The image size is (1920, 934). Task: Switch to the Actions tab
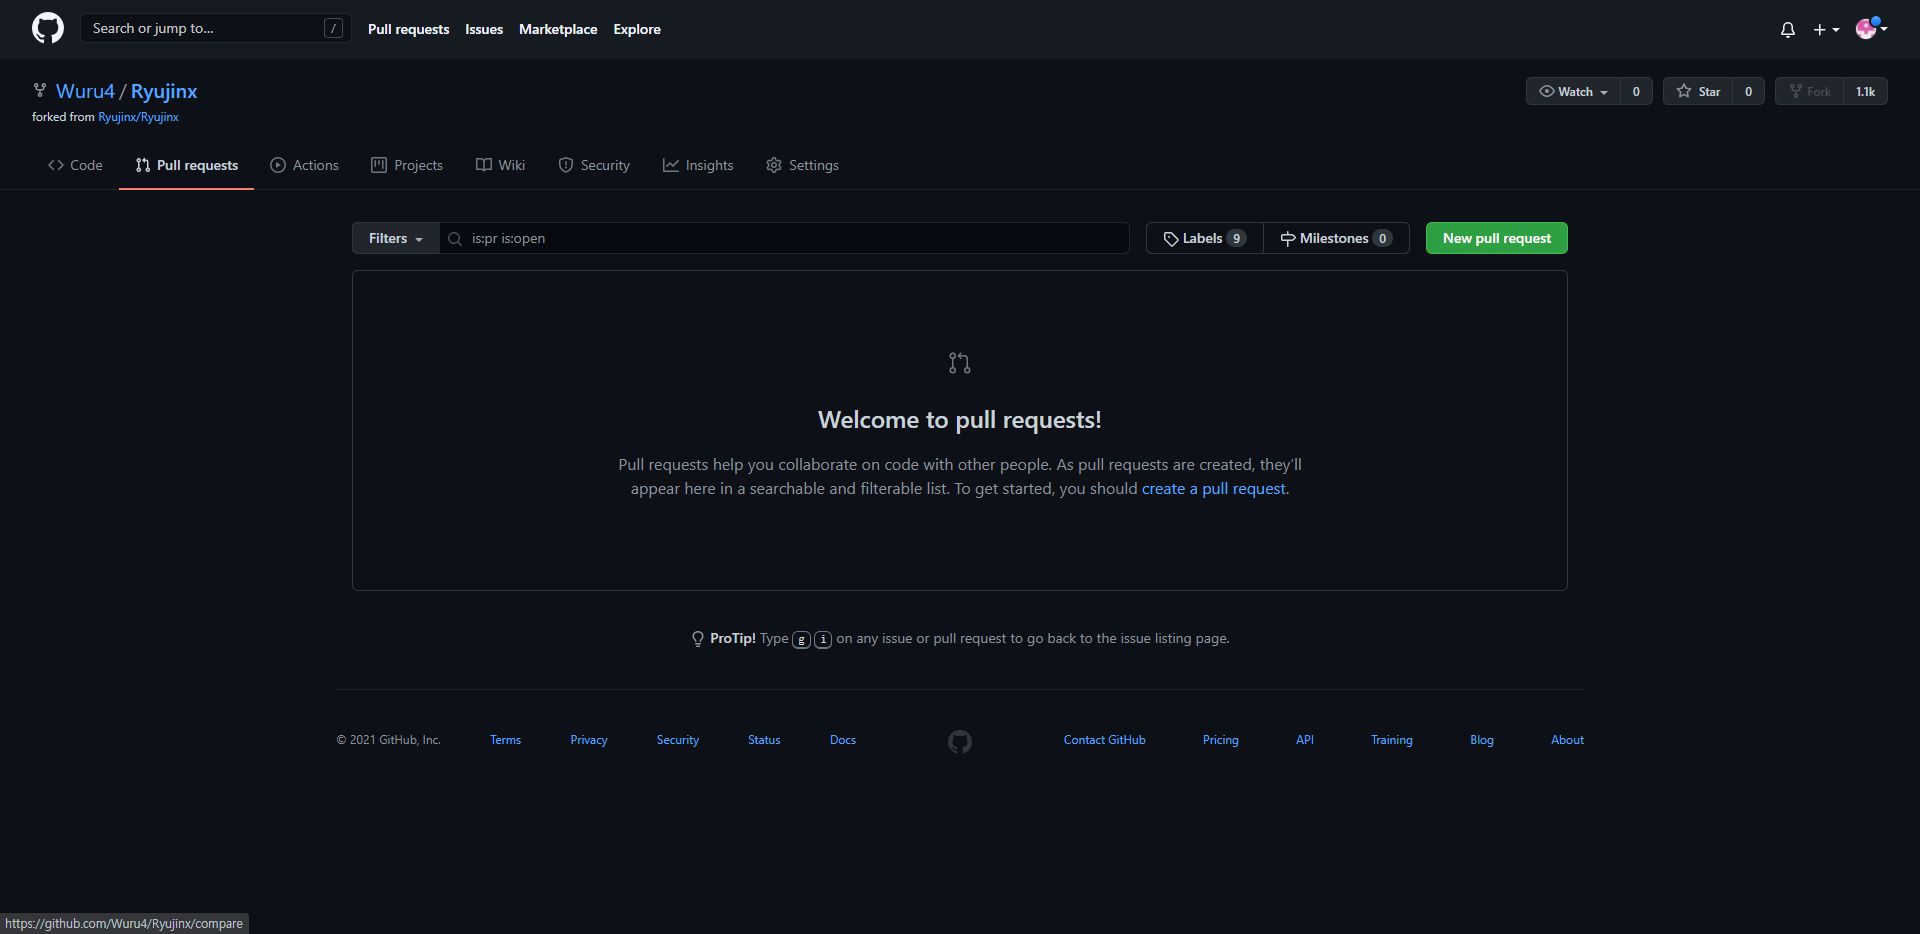[305, 165]
